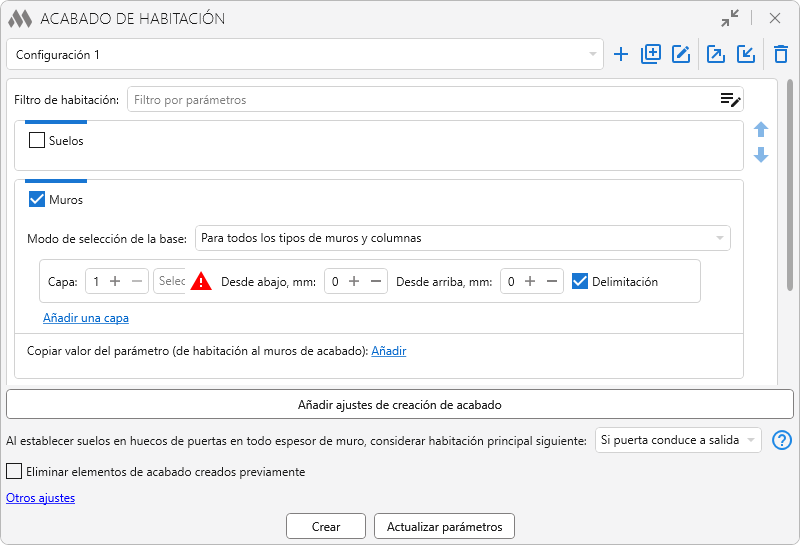This screenshot has width=800, height=545.
Task: Click the rename configuration pencil icon
Action: coord(681,55)
